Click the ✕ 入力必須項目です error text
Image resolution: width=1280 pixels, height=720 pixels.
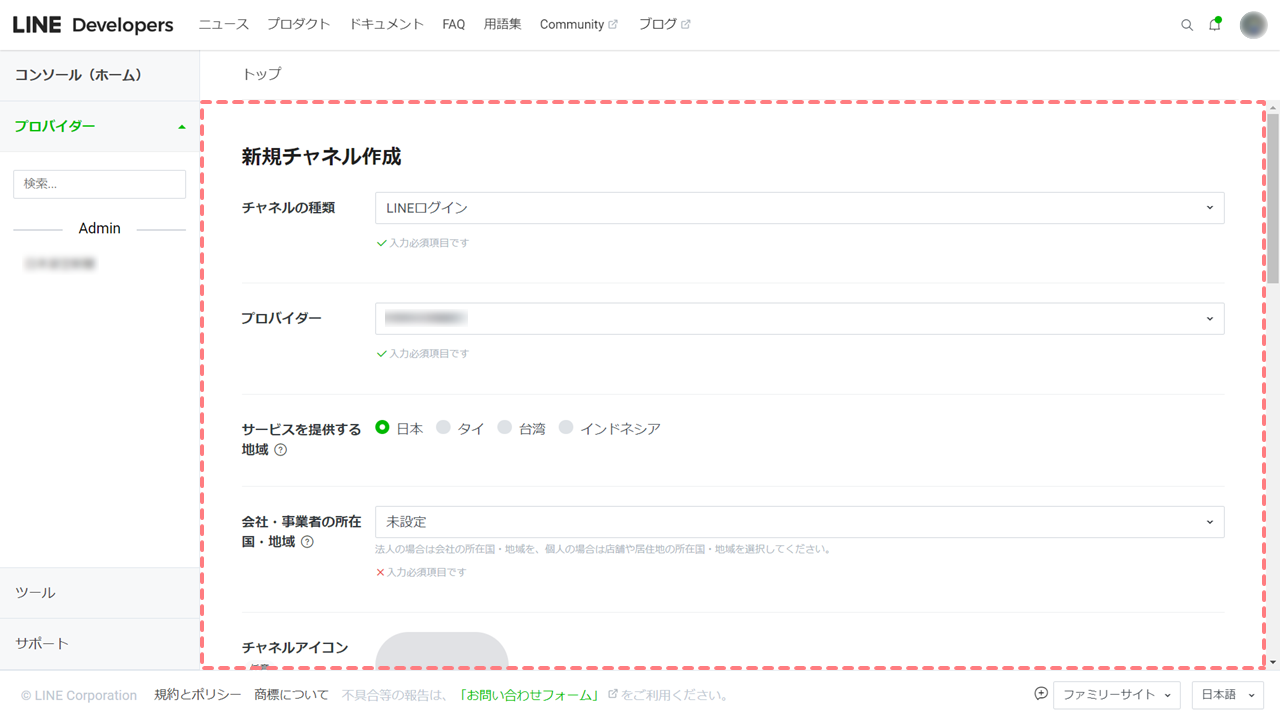pos(421,573)
